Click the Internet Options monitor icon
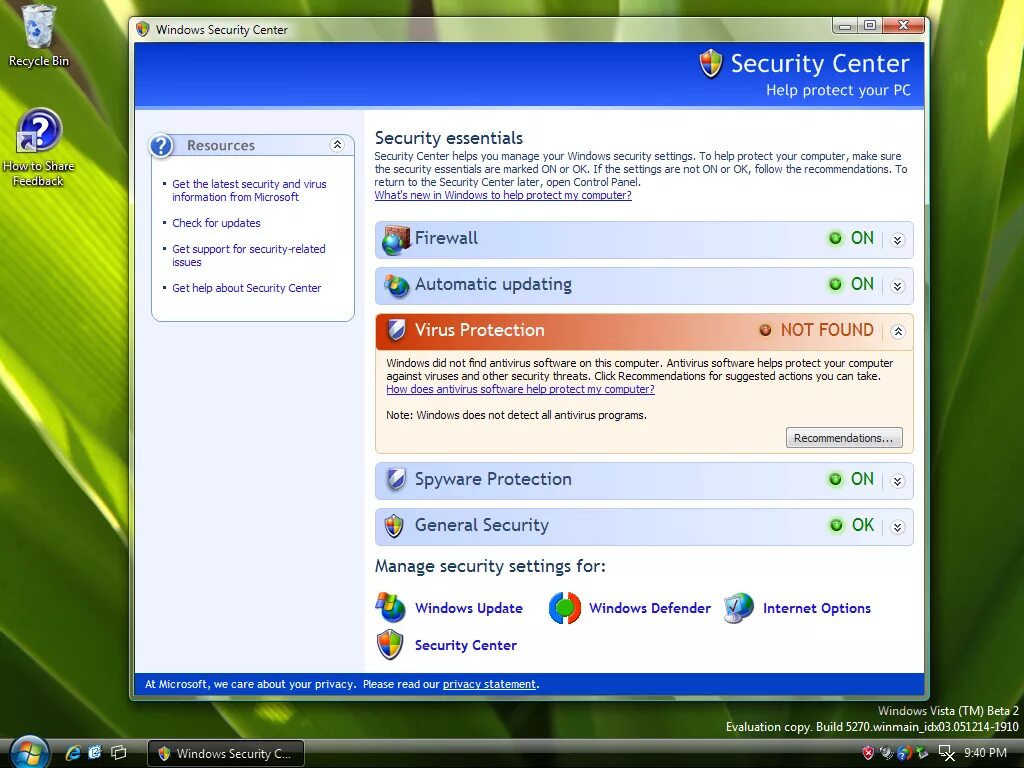Image resolution: width=1024 pixels, height=768 pixels. coord(739,608)
